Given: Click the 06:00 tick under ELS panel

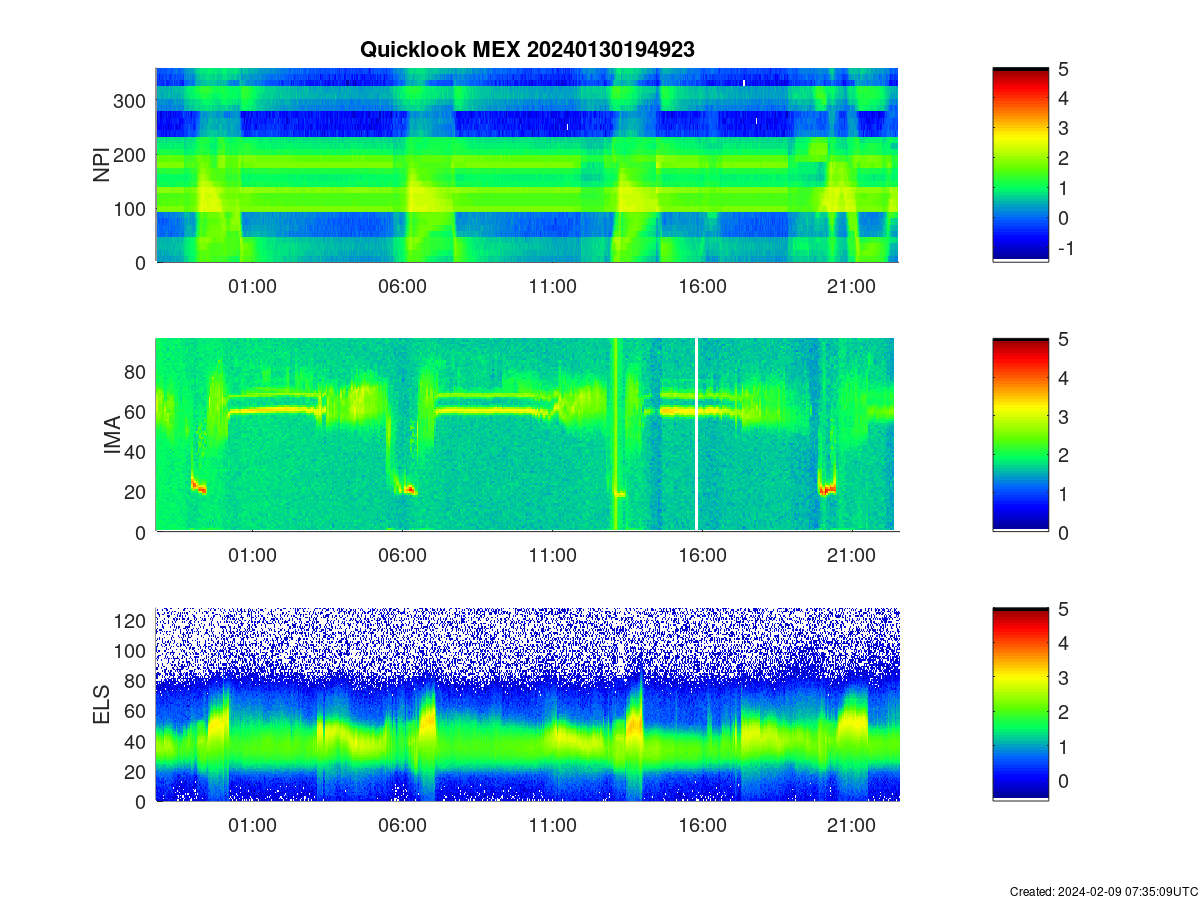Looking at the screenshot, I should [402, 826].
